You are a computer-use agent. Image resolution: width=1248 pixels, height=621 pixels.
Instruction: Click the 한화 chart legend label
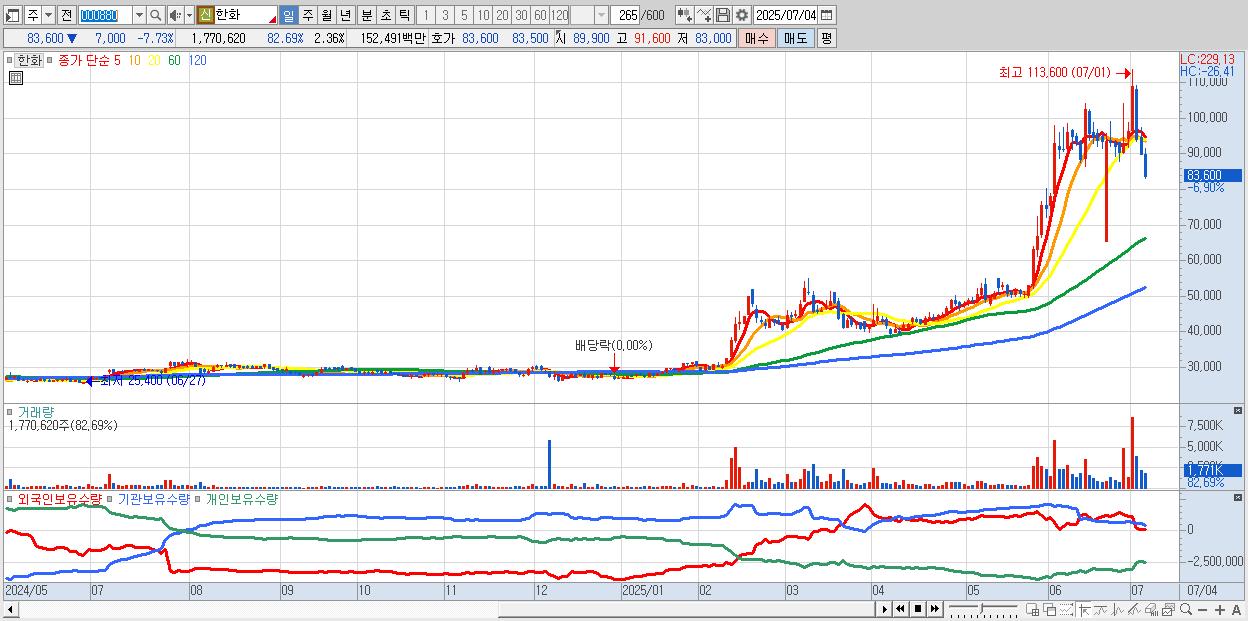[30, 60]
